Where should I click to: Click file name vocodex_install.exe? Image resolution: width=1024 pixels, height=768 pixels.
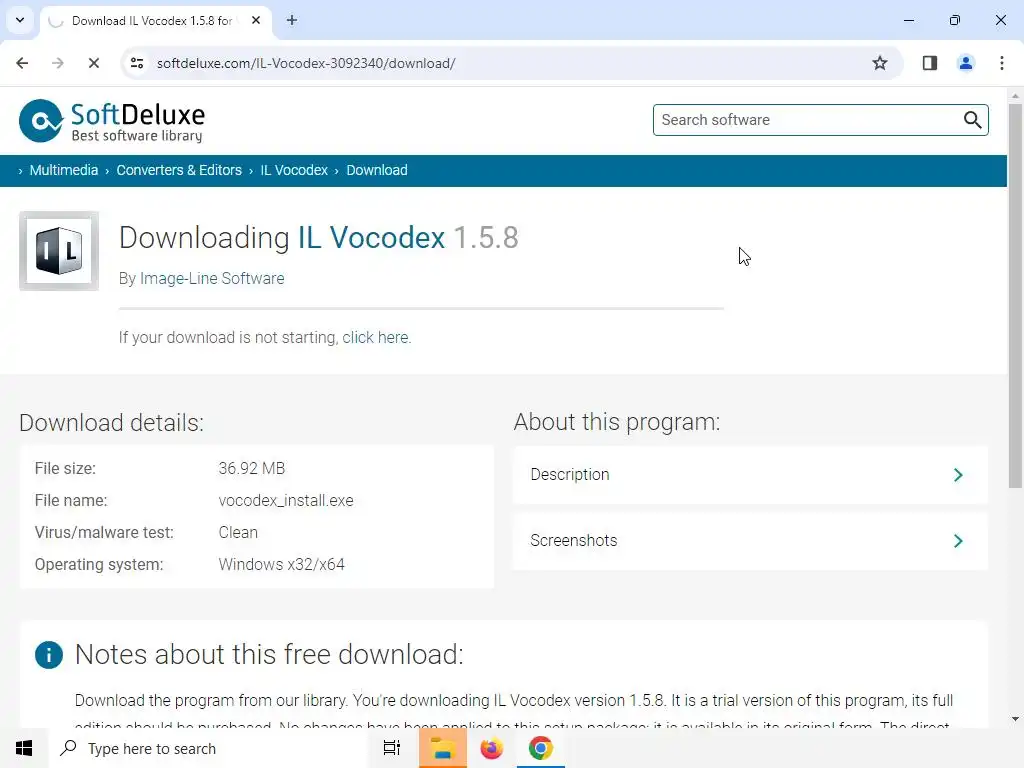pos(286,500)
